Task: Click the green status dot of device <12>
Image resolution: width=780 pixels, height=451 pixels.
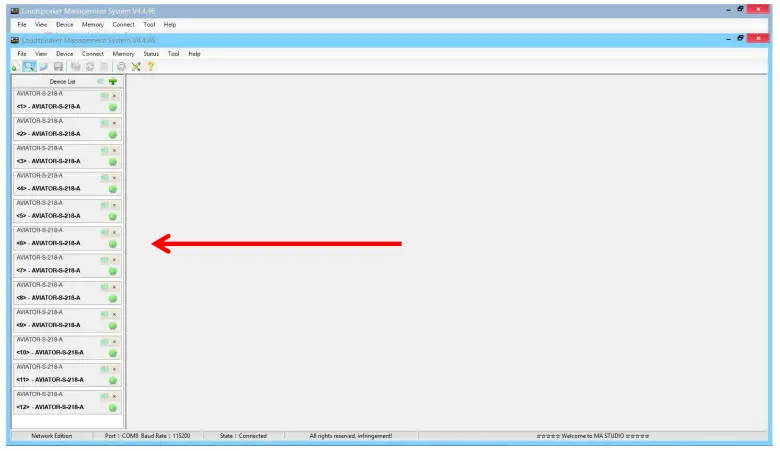Action: [113, 408]
